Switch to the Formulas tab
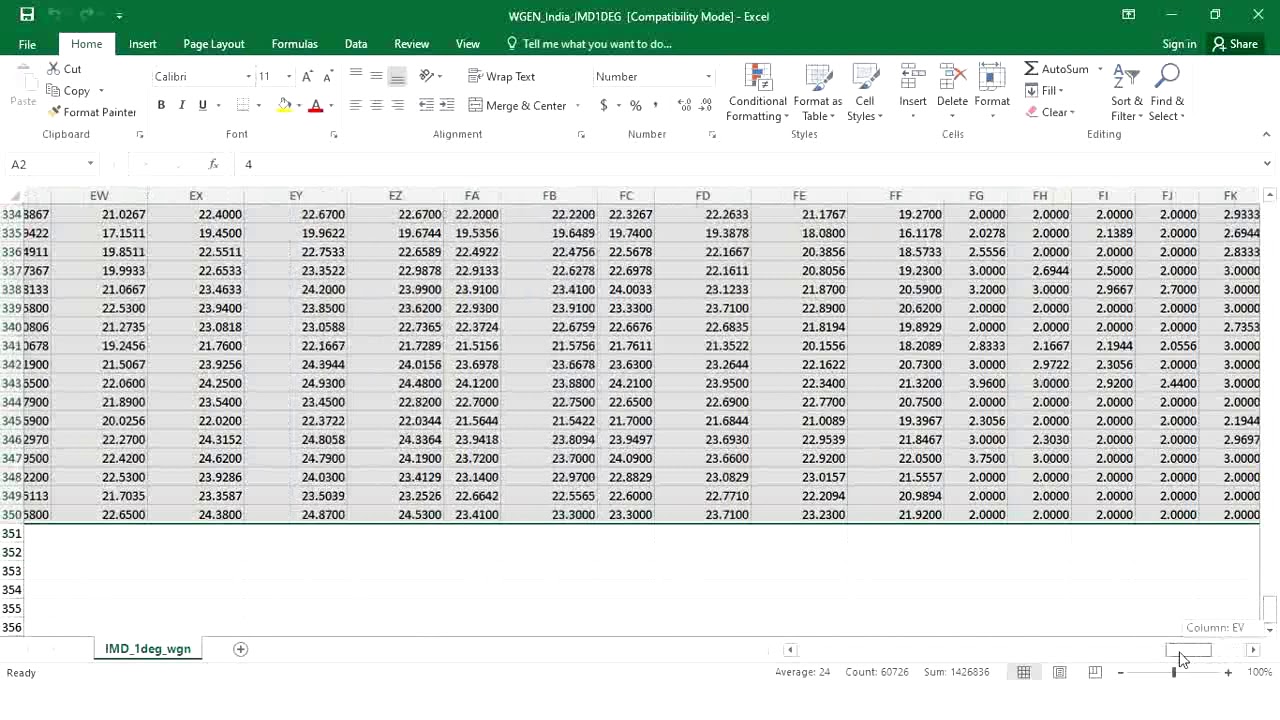 pyautogui.click(x=294, y=44)
